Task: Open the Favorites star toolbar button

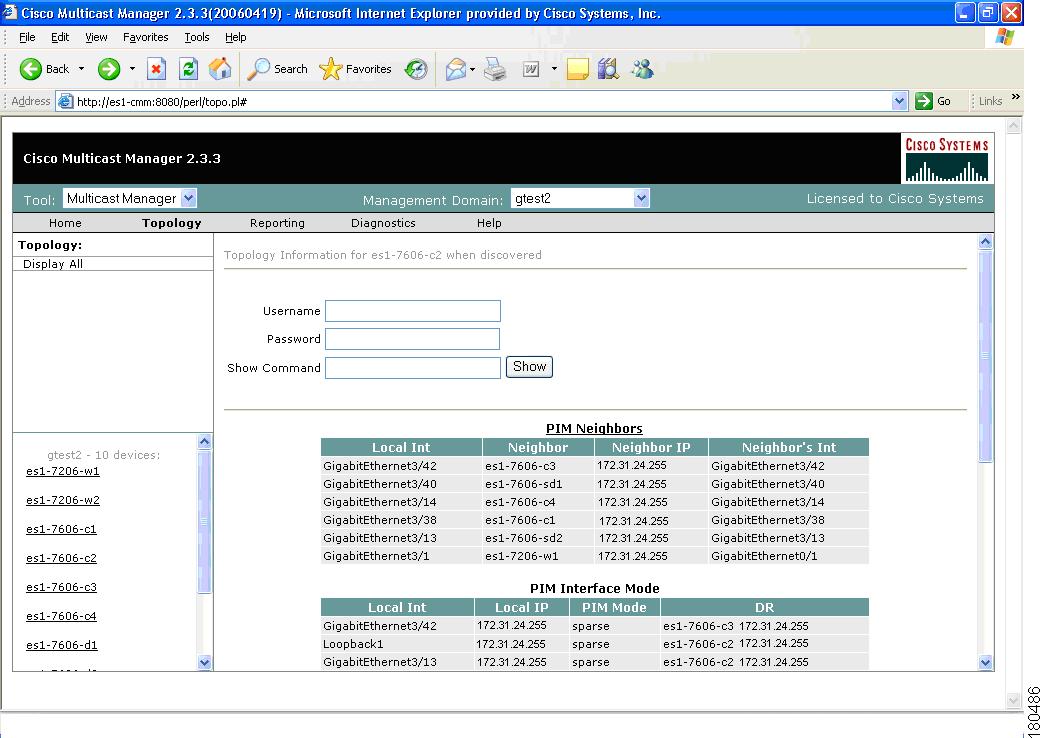Action: pos(355,69)
